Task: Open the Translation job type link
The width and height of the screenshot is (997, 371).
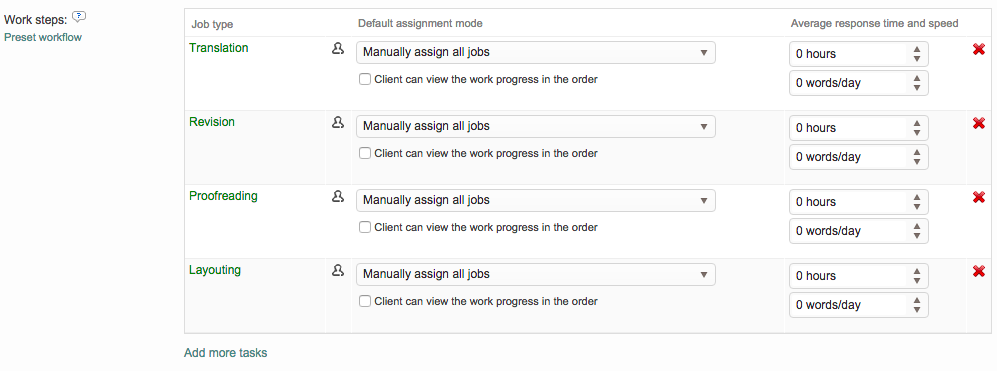Action: coord(219,48)
